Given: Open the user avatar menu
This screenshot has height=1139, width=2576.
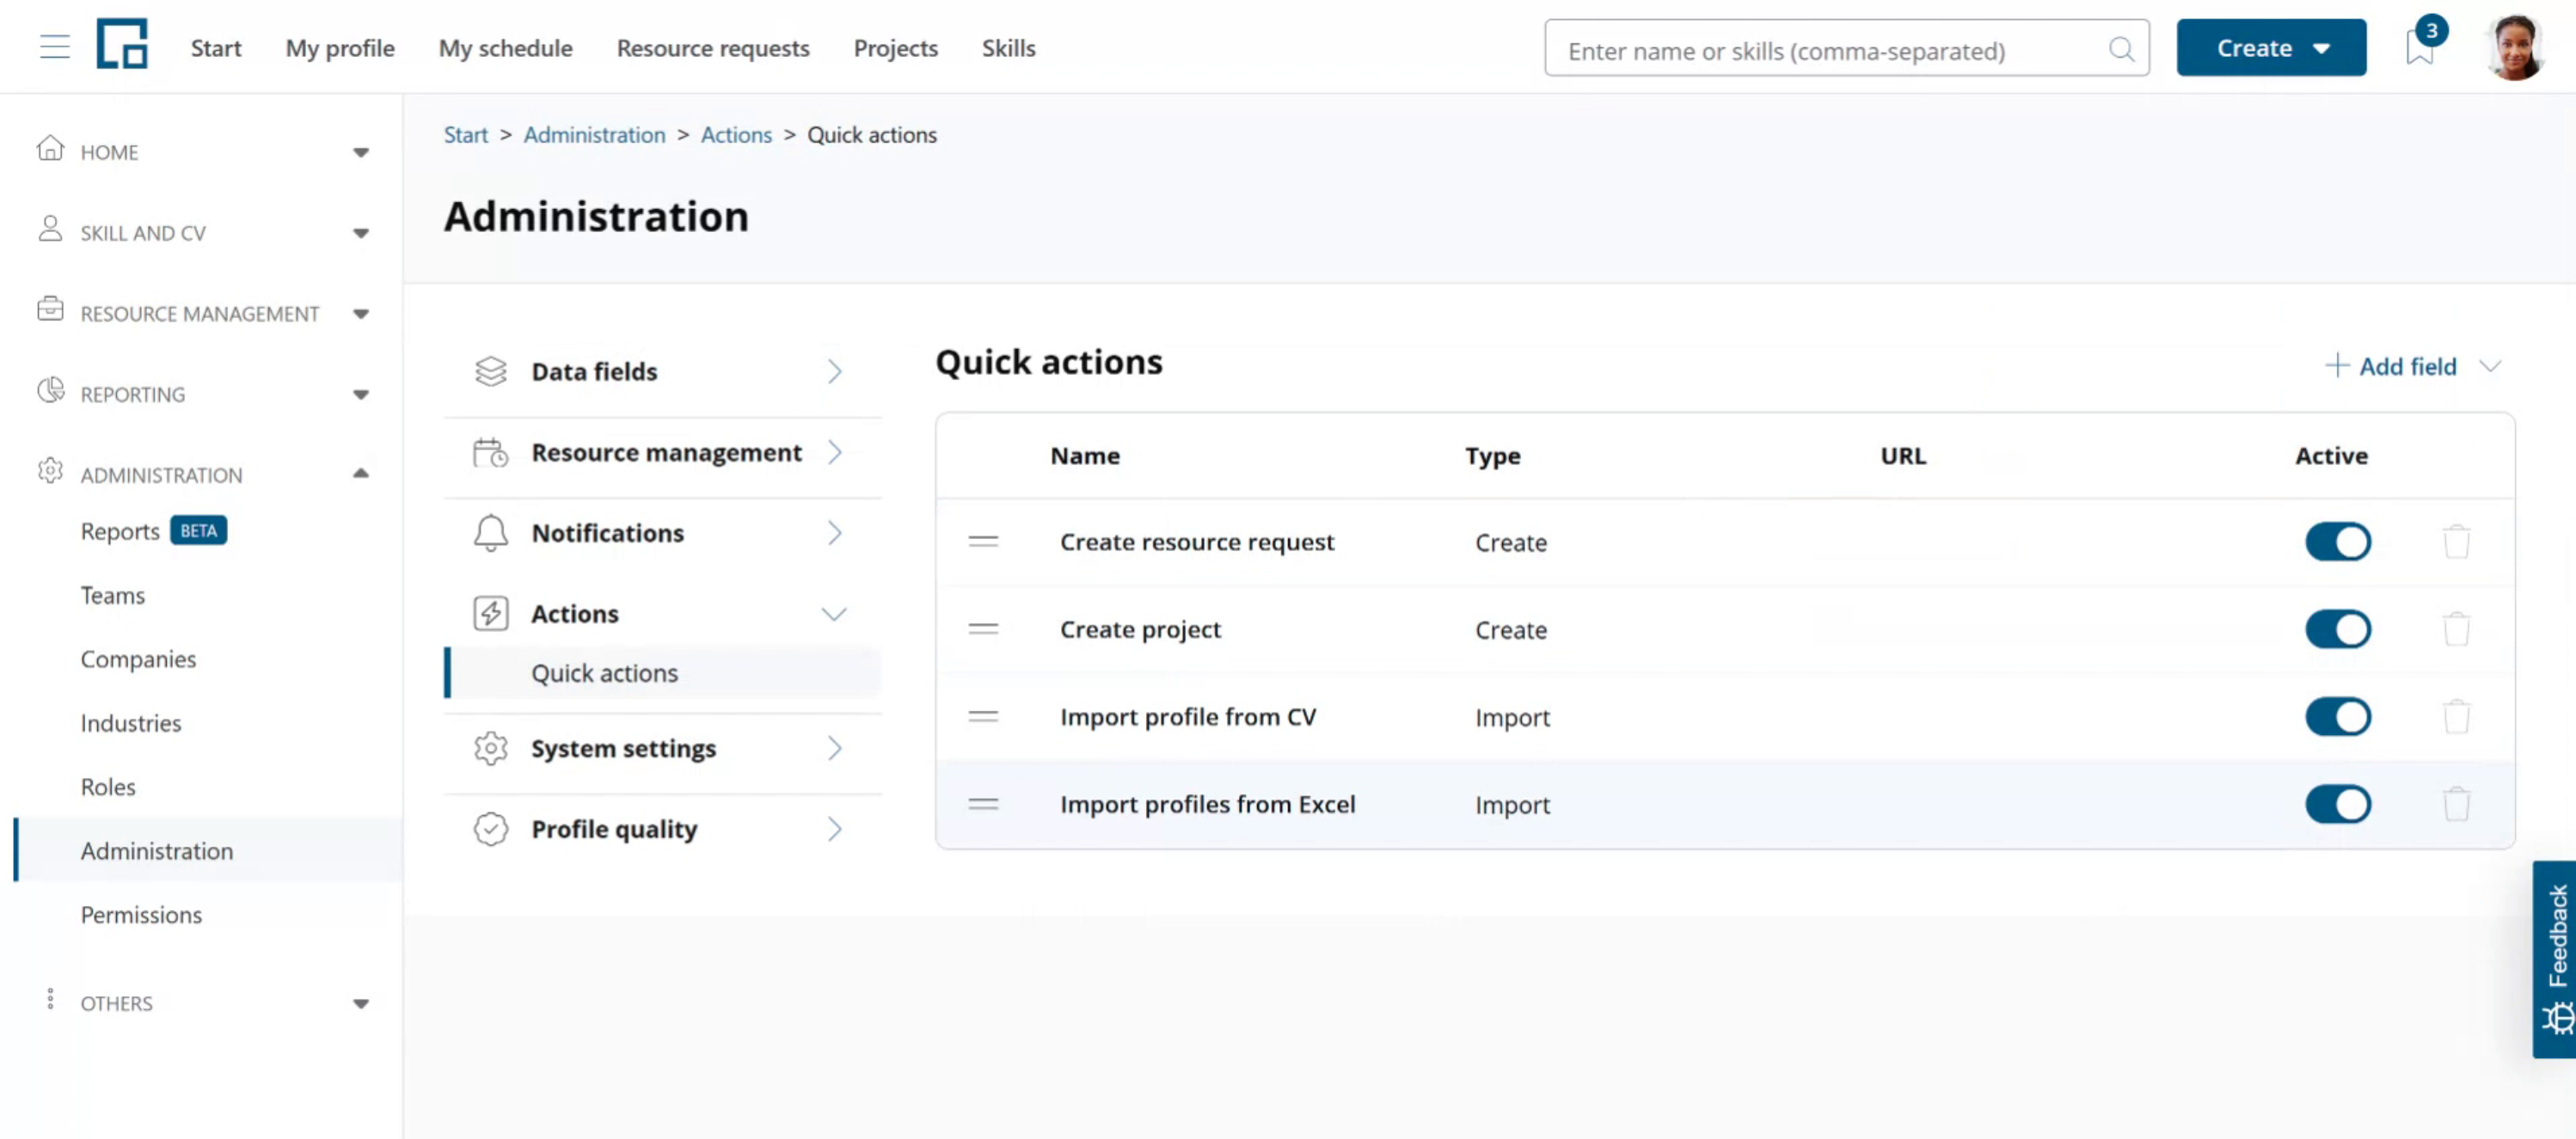Looking at the screenshot, I should 2515,47.
